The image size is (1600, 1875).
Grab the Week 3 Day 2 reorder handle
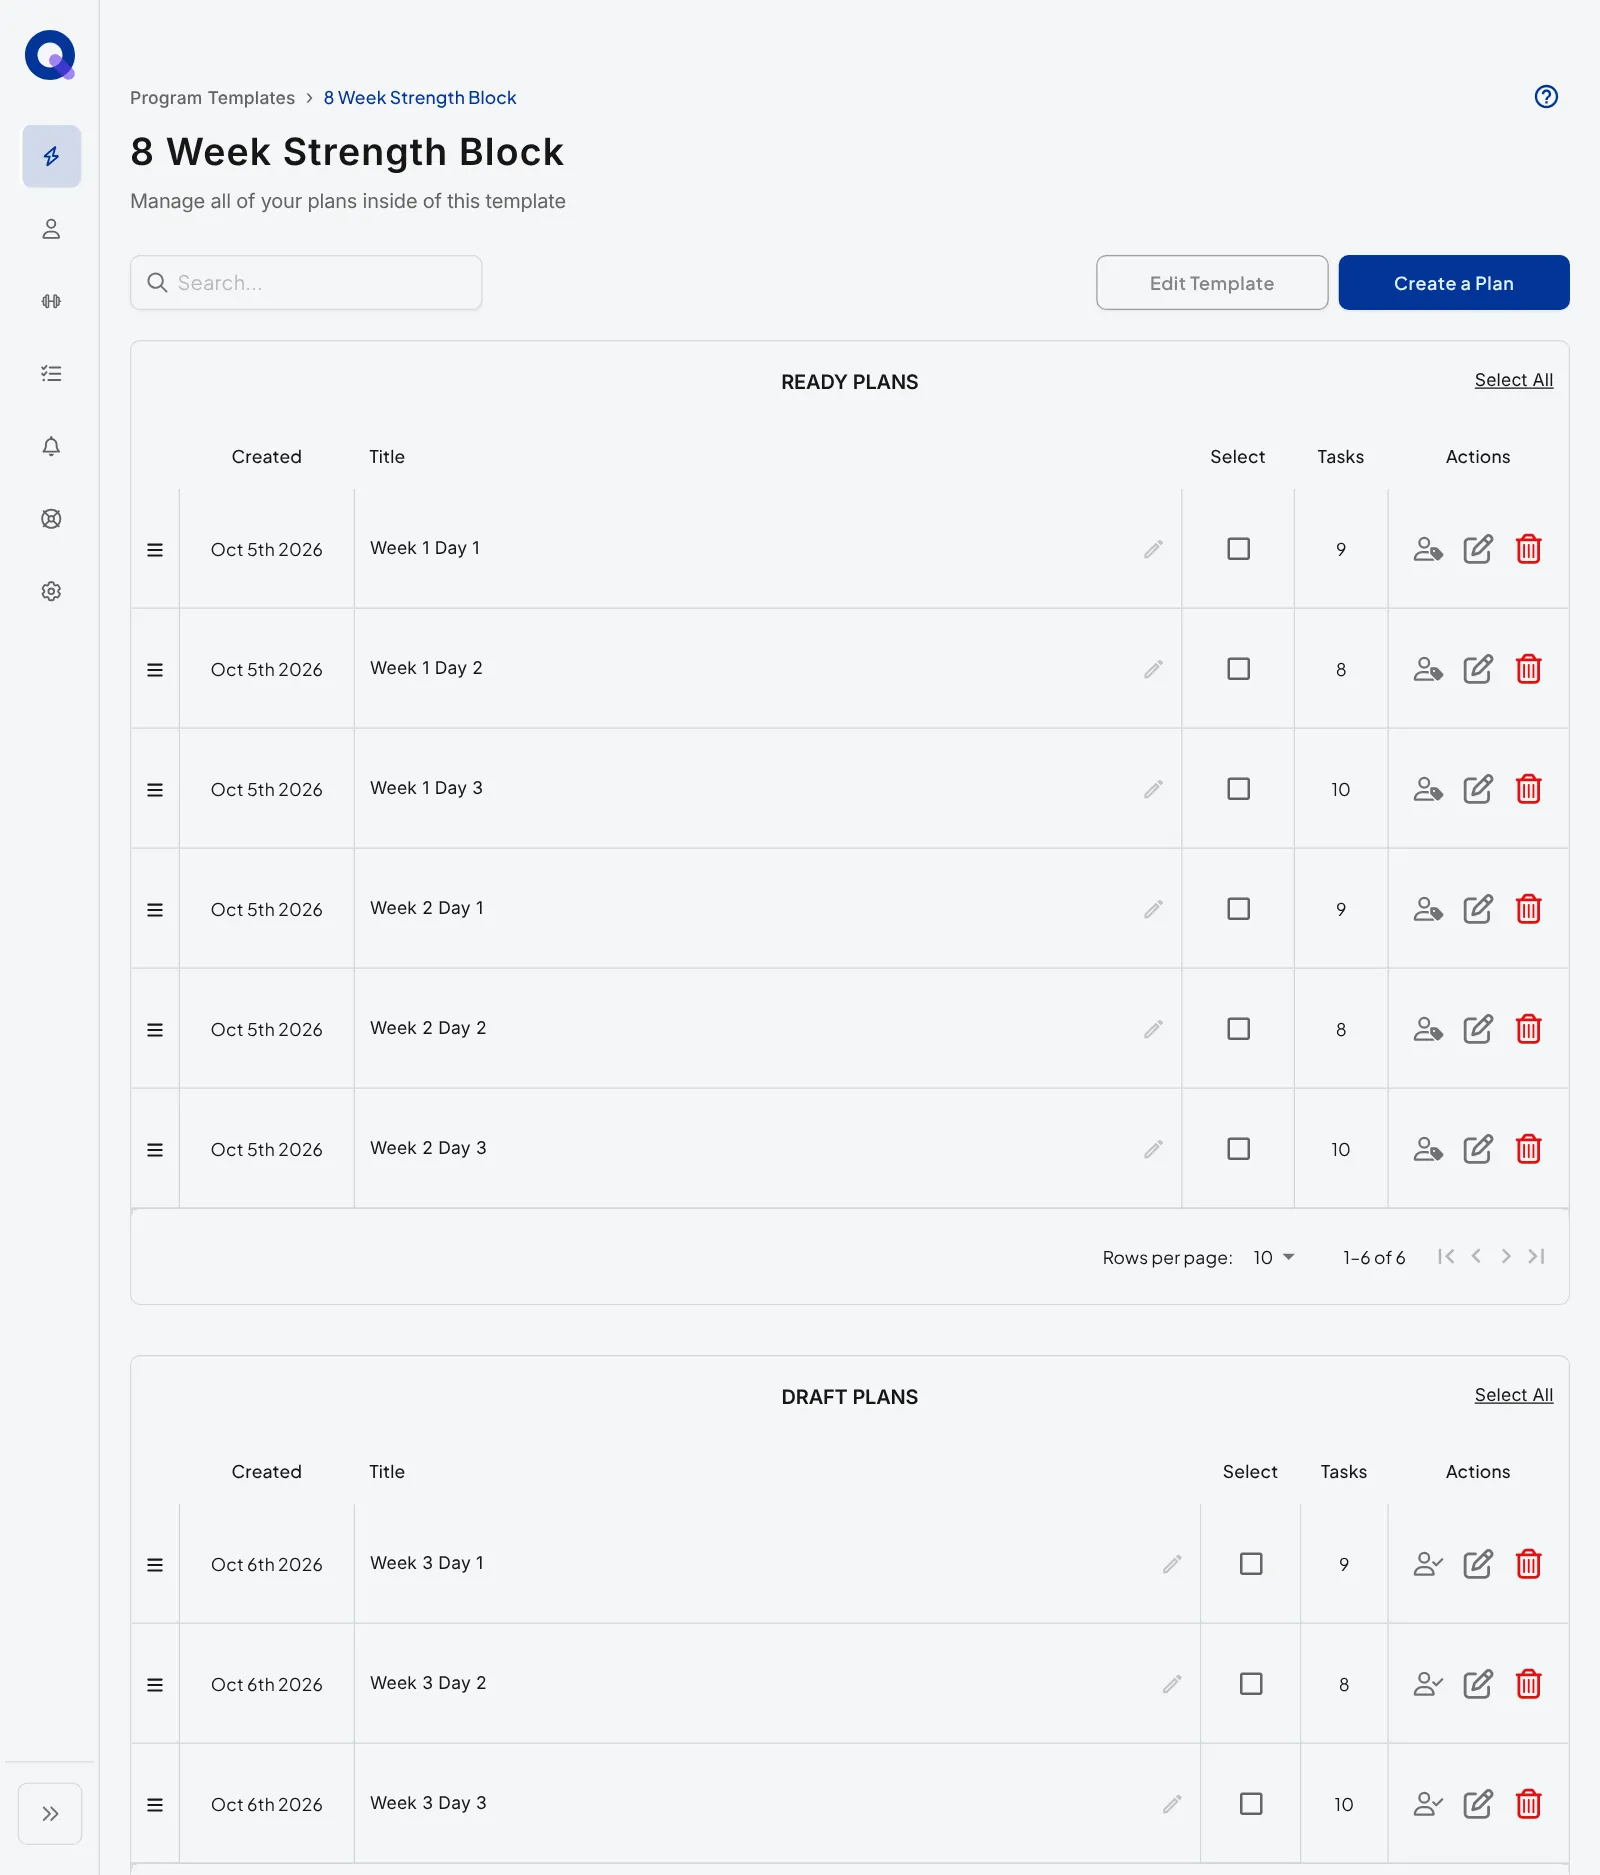tap(155, 1685)
